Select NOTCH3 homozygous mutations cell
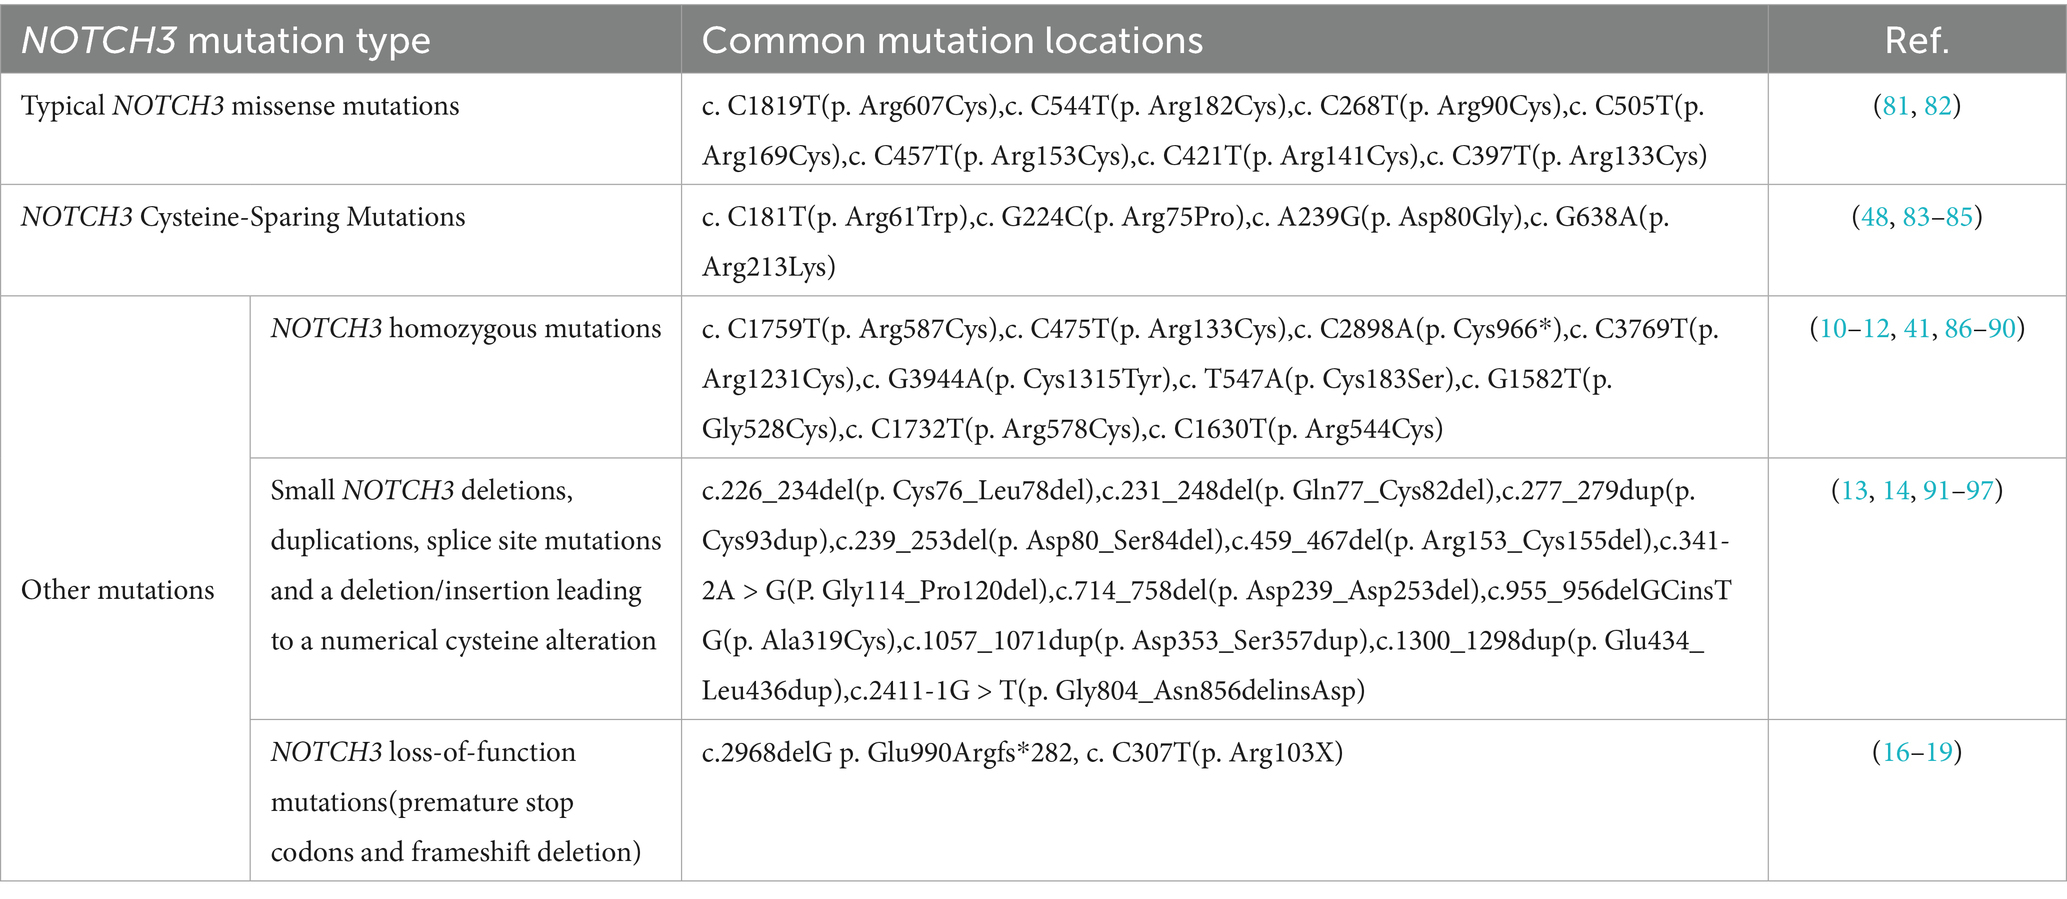Screen dimensions: 2067x899 [x=466, y=329]
